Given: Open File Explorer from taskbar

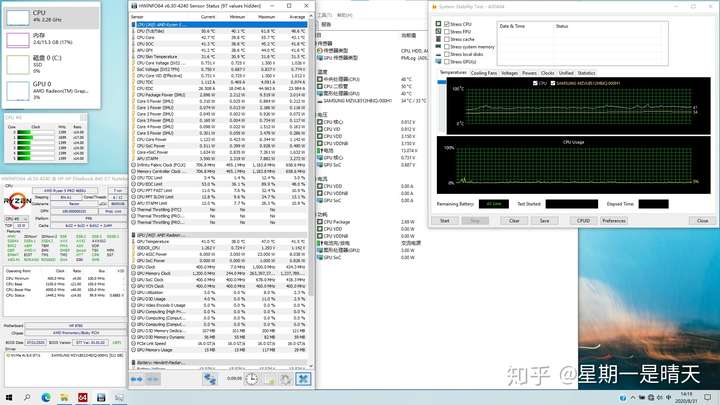Looking at the screenshot, I should (64, 397).
